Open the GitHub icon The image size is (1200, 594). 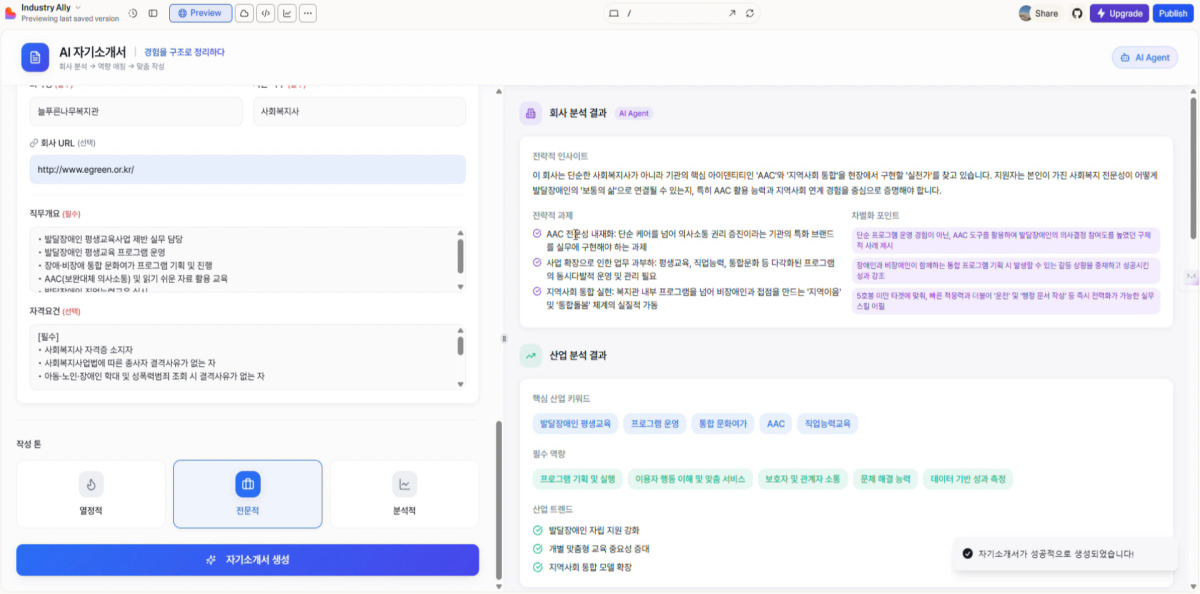click(x=1077, y=13)
